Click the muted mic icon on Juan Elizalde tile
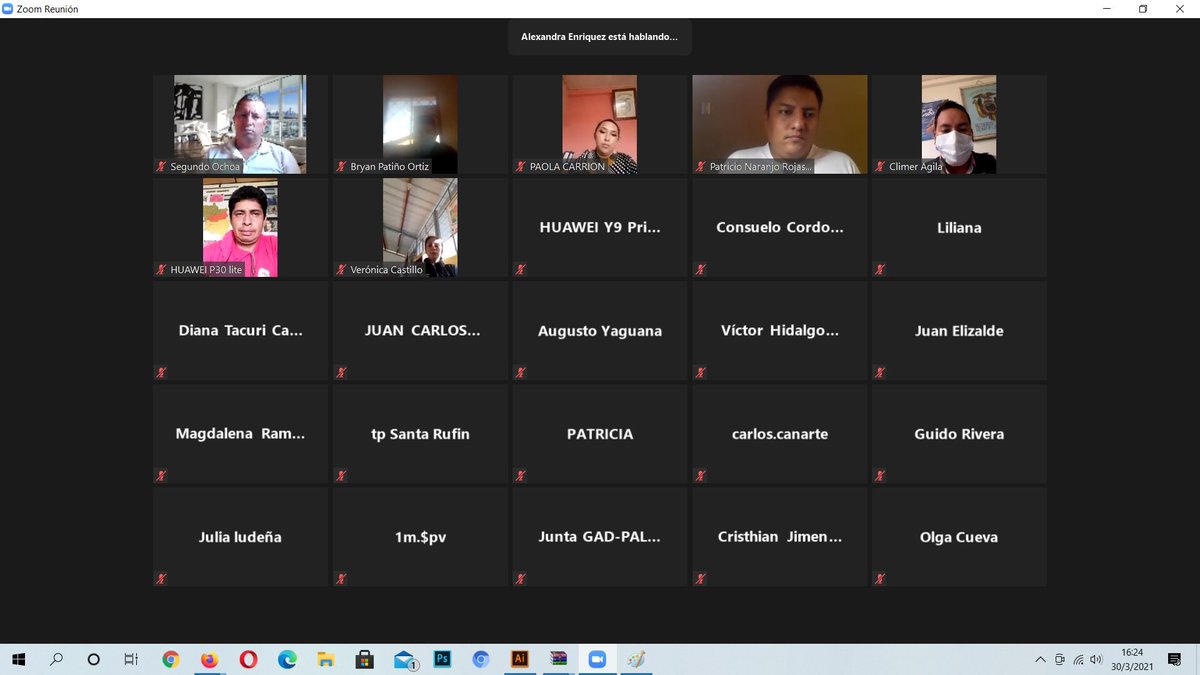Viewport: 1200px width, 675px height. coord(881,372)
